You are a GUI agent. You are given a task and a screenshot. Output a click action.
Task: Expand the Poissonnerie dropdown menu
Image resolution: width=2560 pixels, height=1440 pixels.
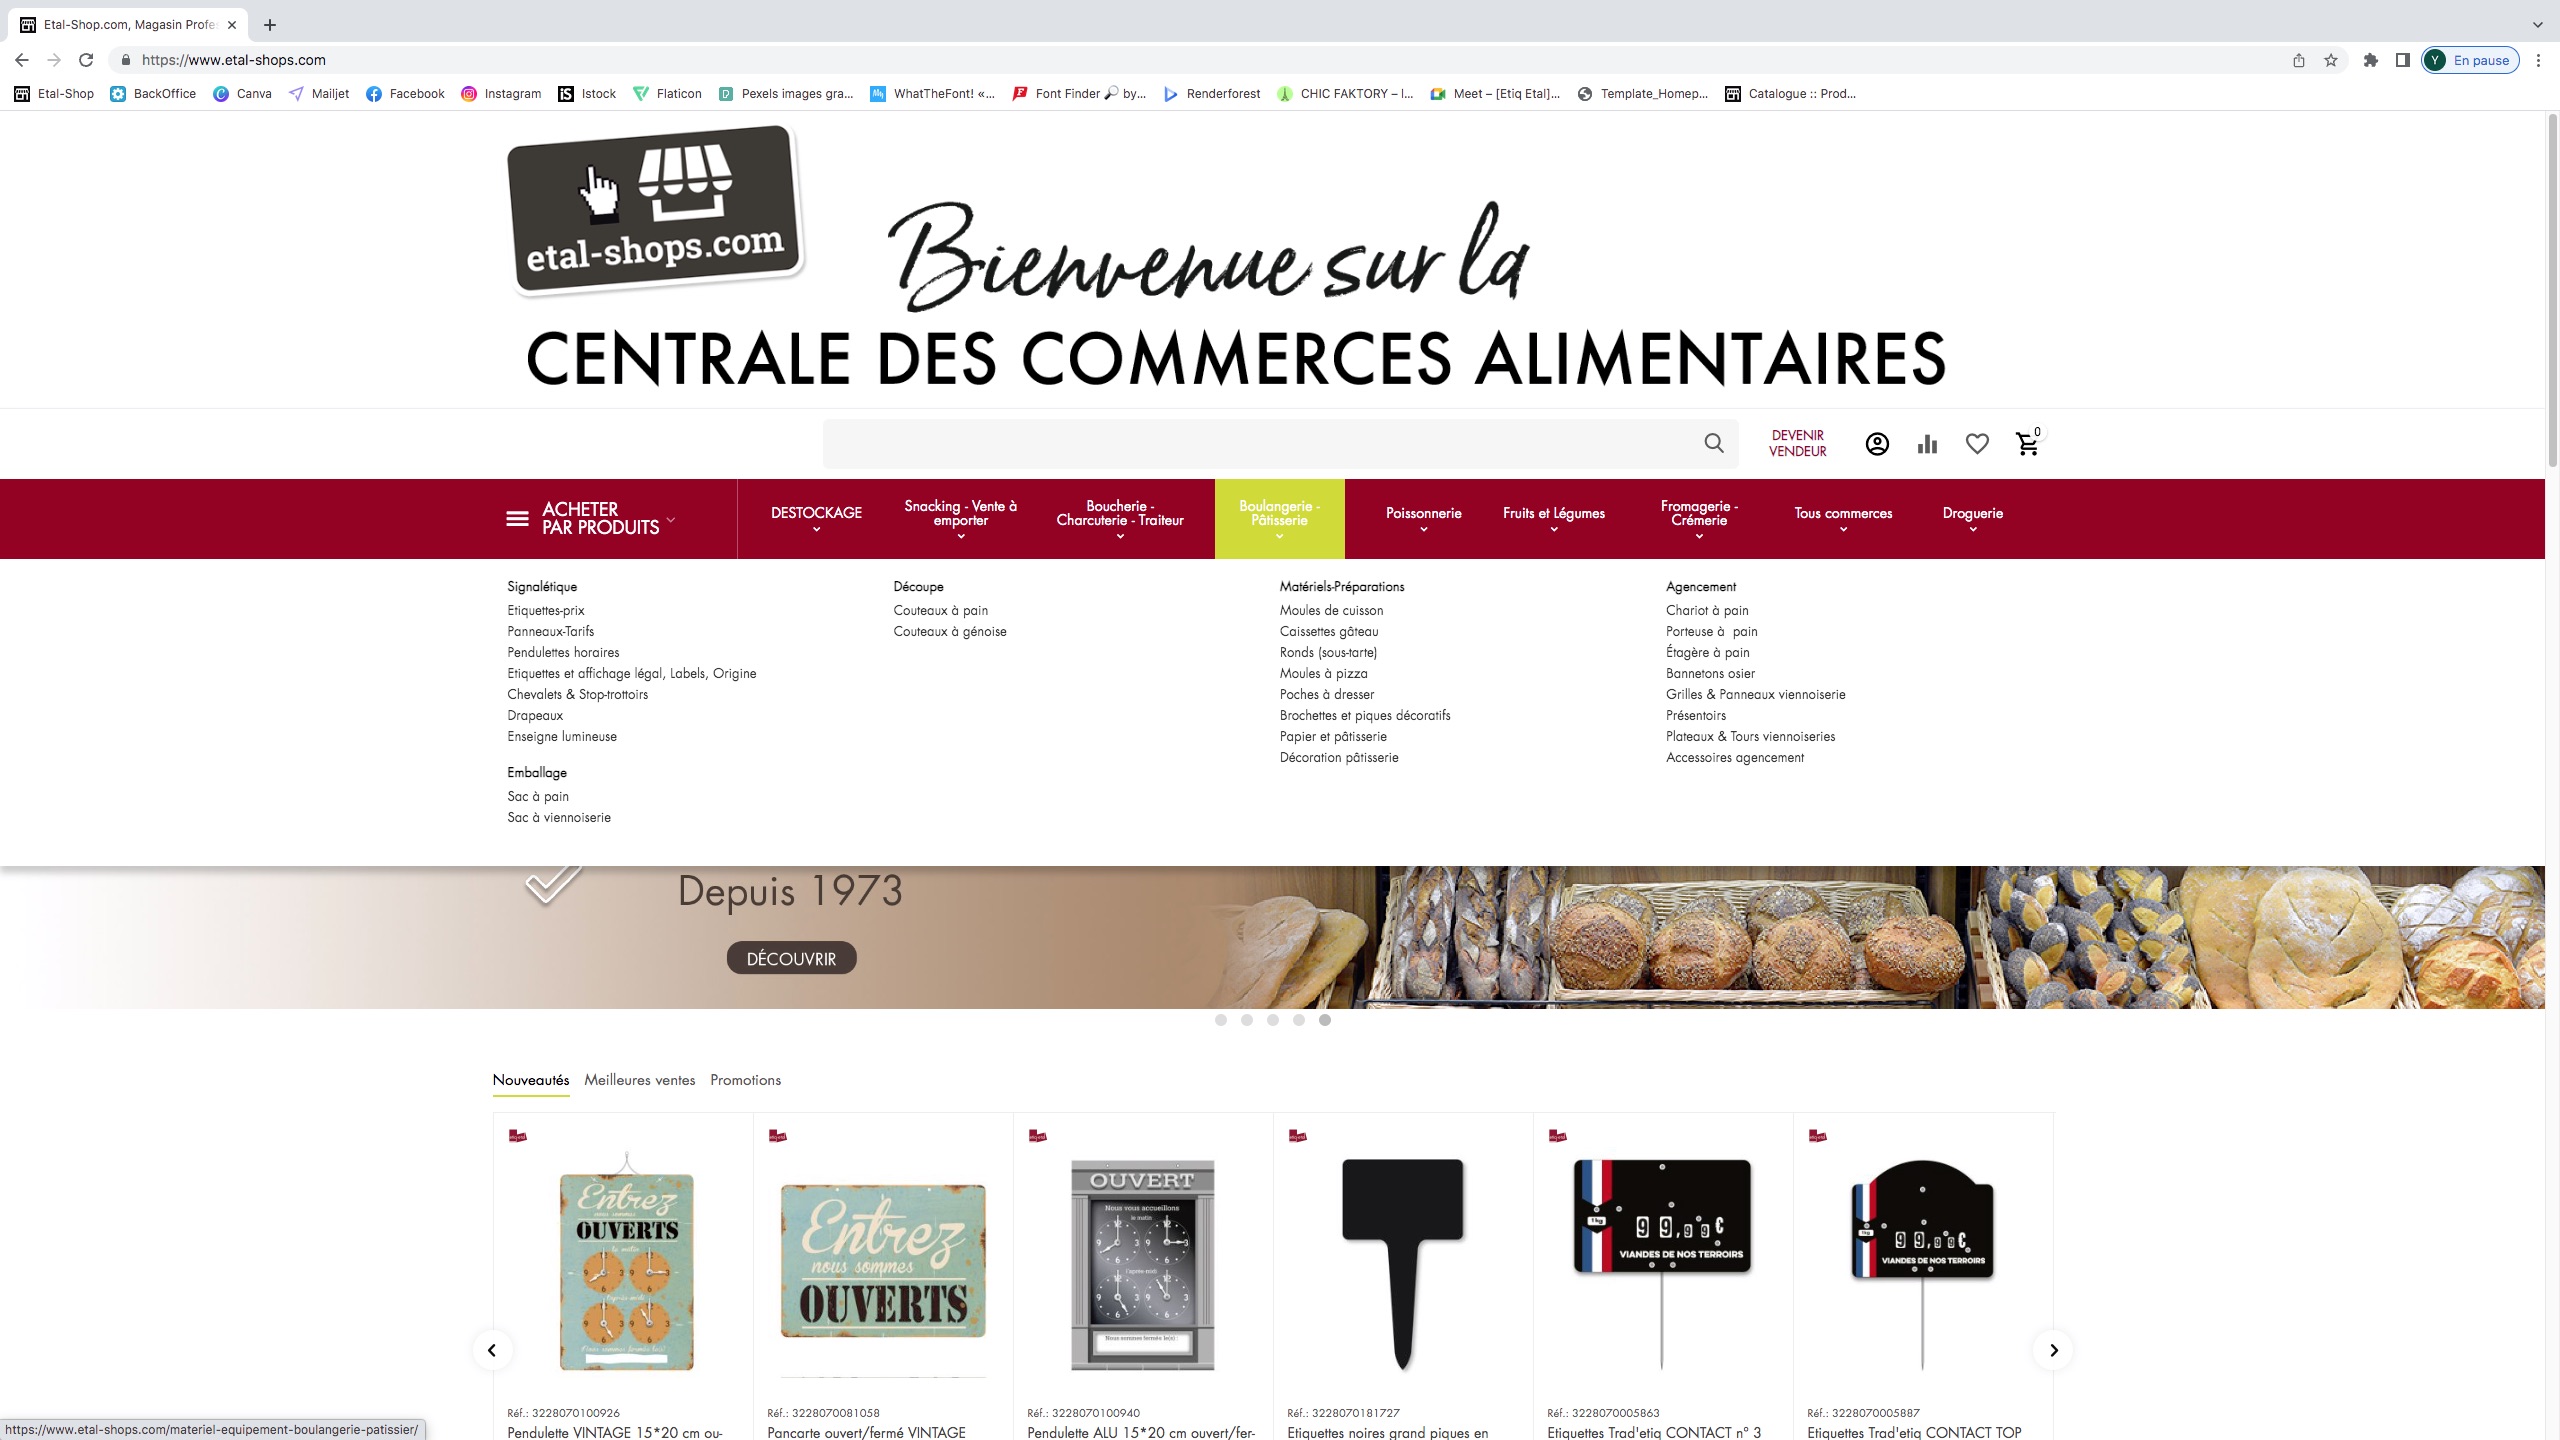1423,518
